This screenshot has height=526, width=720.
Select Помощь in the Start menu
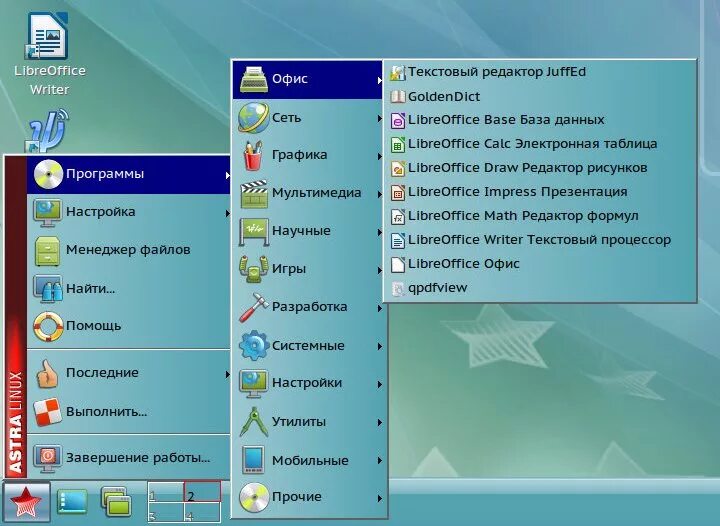pyautogui.click(x=129, y=326)
